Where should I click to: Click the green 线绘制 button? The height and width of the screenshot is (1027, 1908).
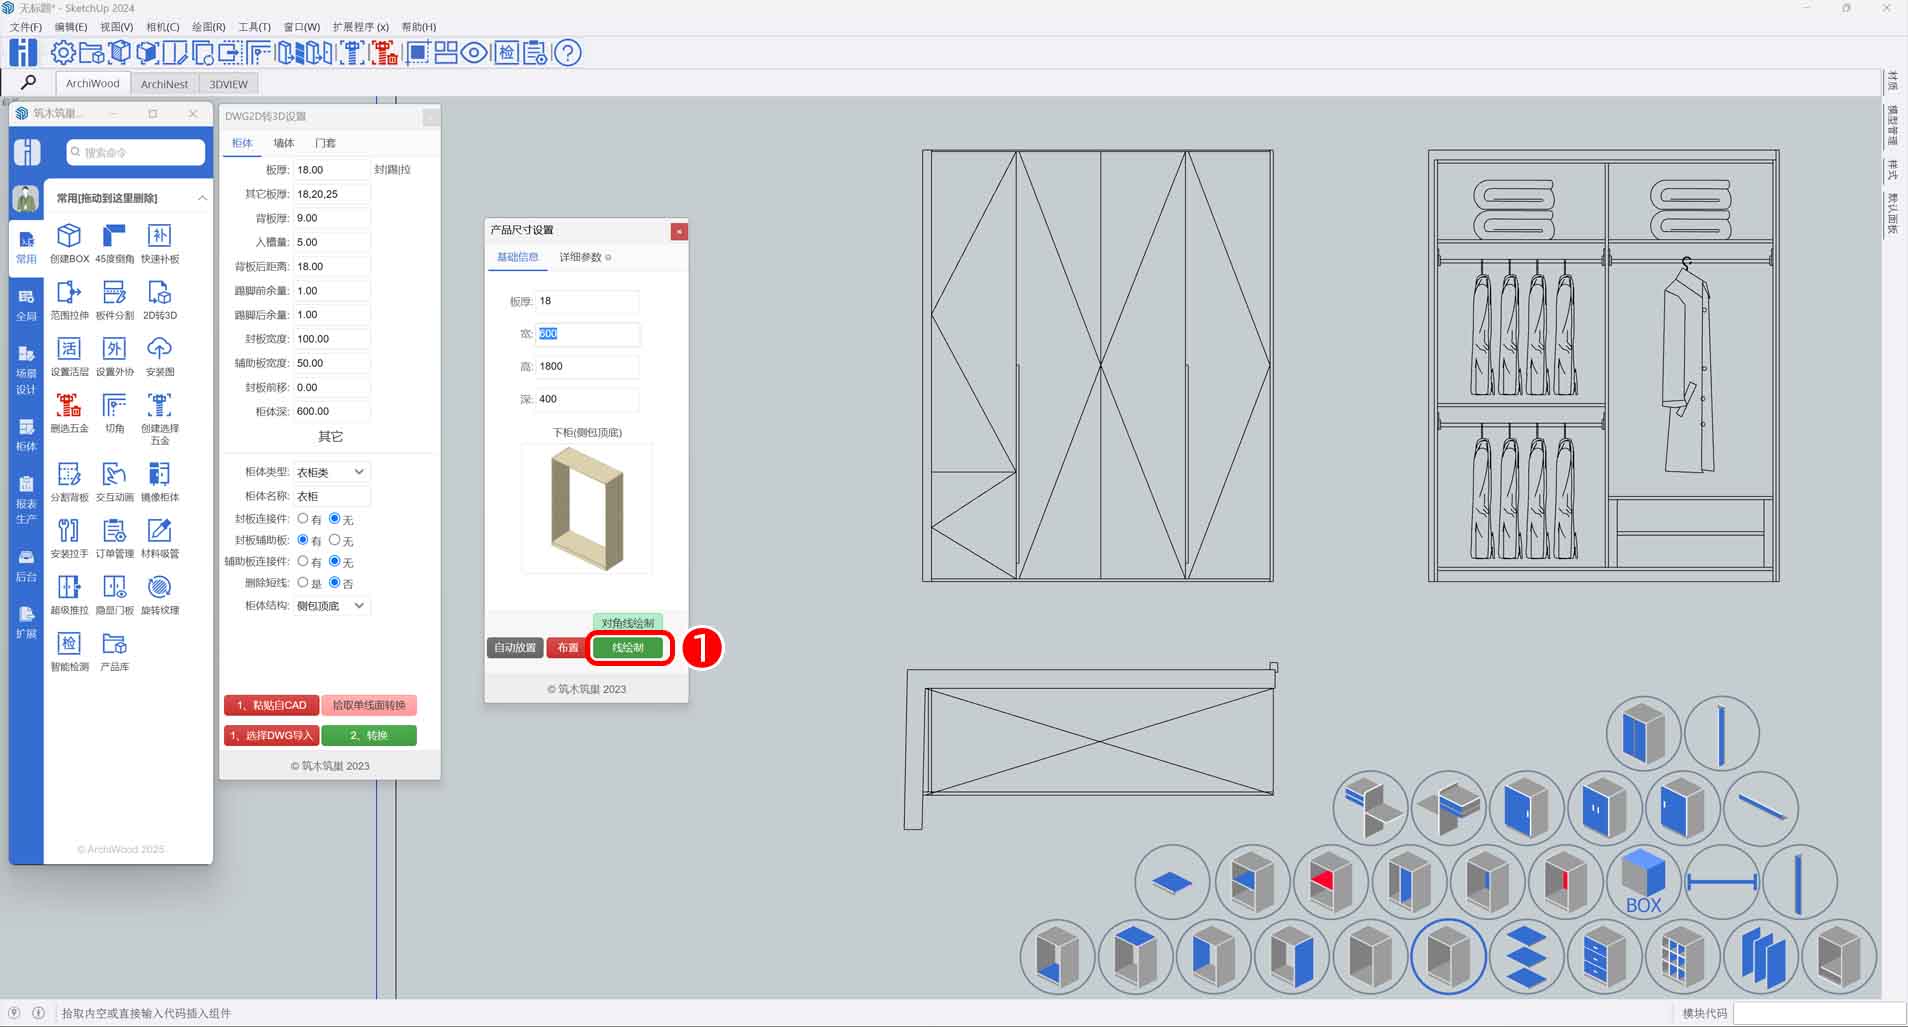click(628, 648)
